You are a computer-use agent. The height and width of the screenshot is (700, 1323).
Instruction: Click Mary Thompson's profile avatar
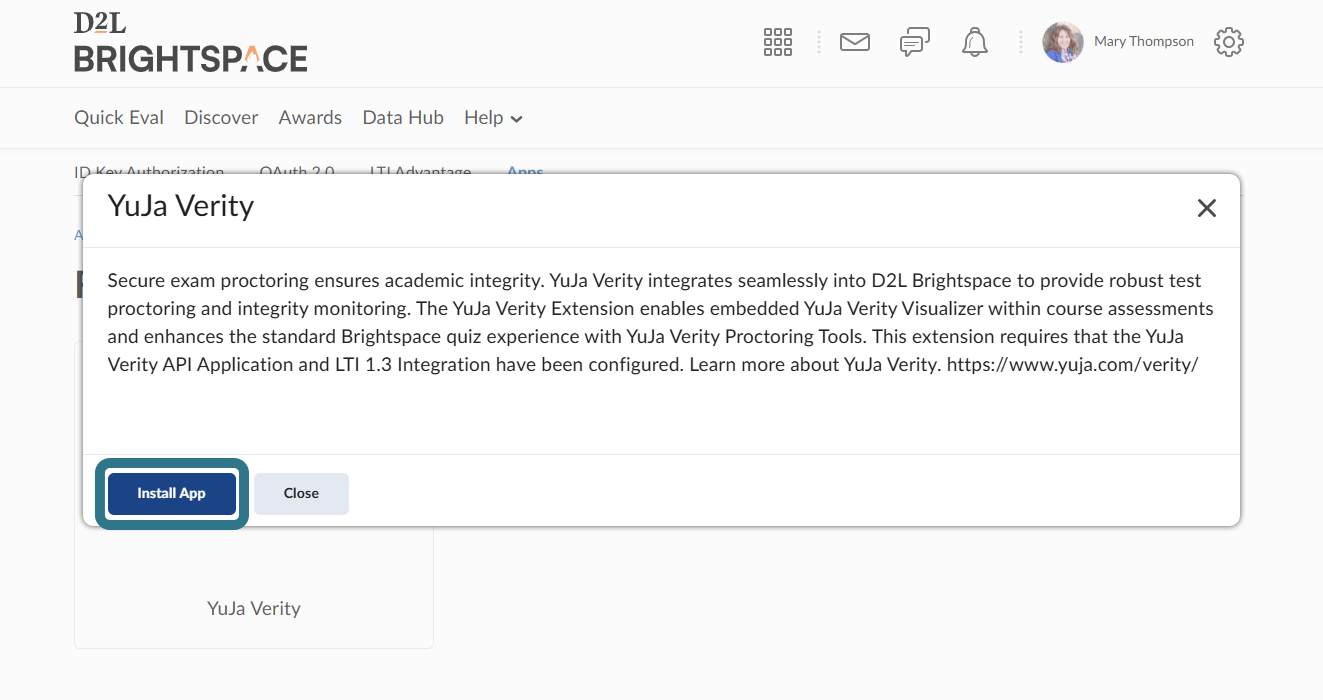1063,42
